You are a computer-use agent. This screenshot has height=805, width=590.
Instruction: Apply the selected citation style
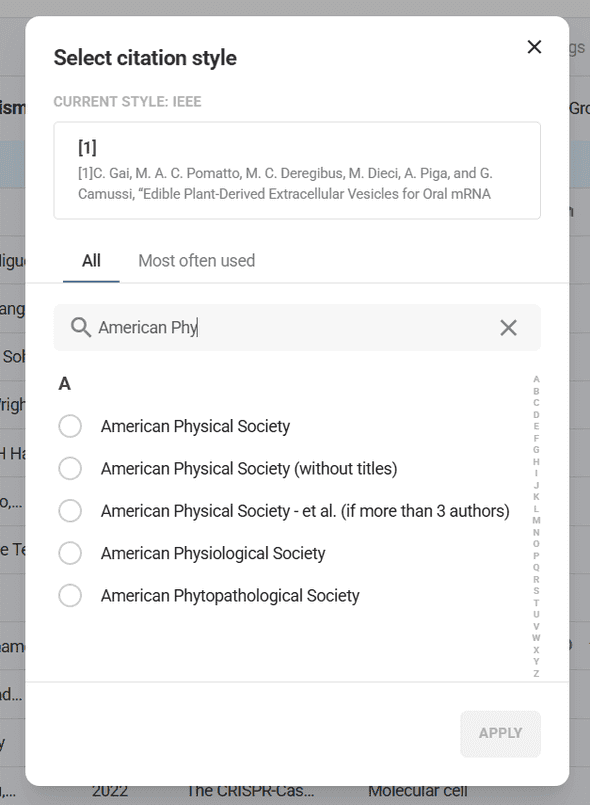tap(500, 733)
